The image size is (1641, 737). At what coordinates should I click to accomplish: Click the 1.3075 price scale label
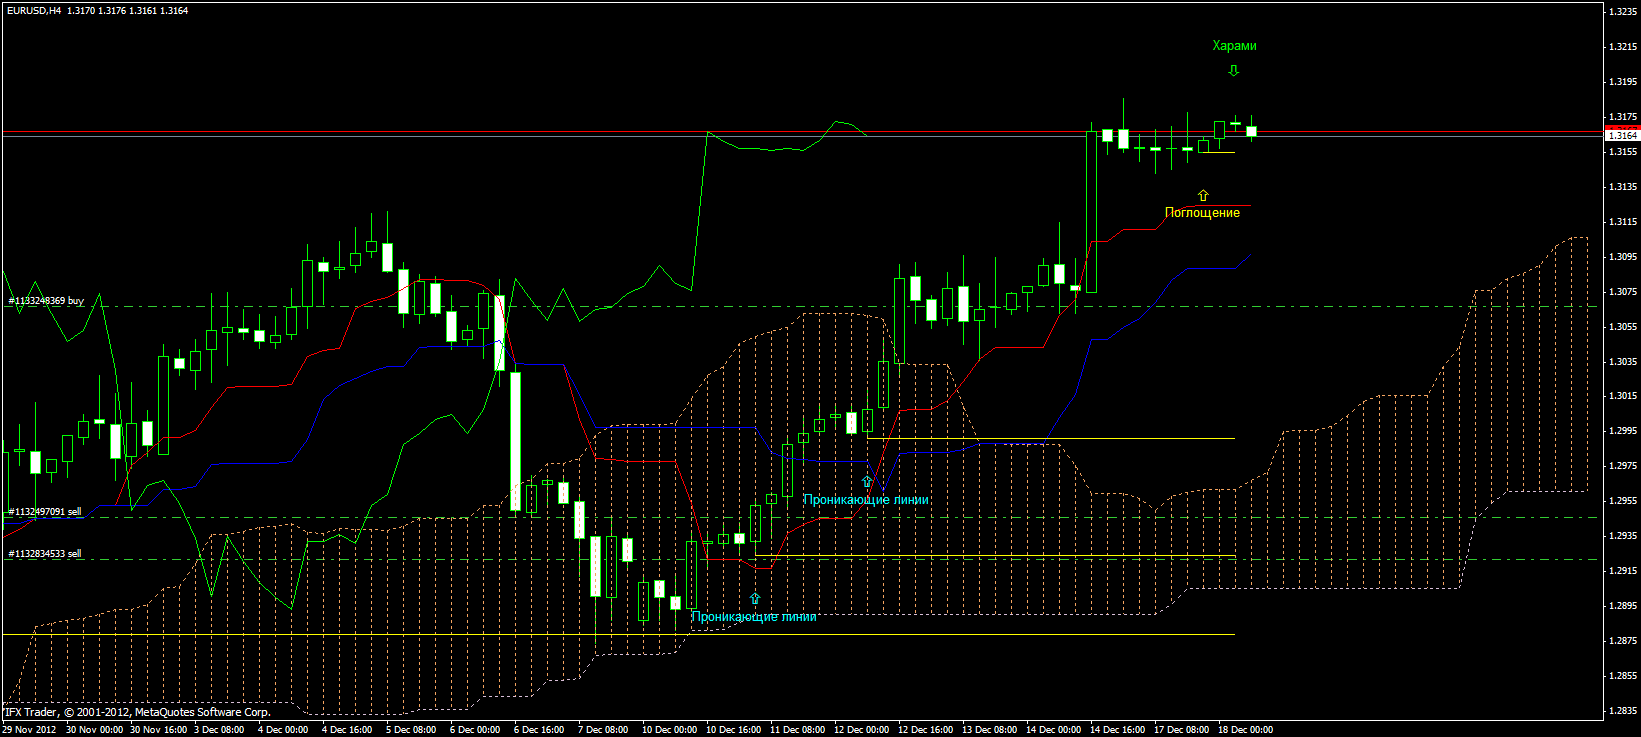click(1622, 292)
